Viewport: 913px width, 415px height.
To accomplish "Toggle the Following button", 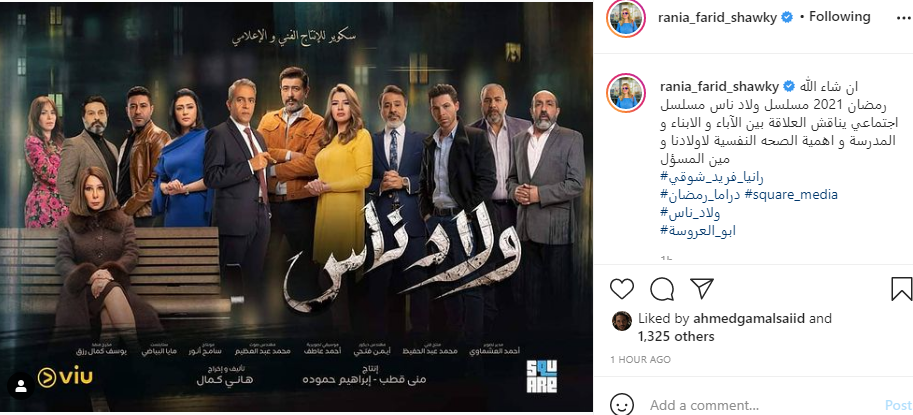I will tap(839, 17).
